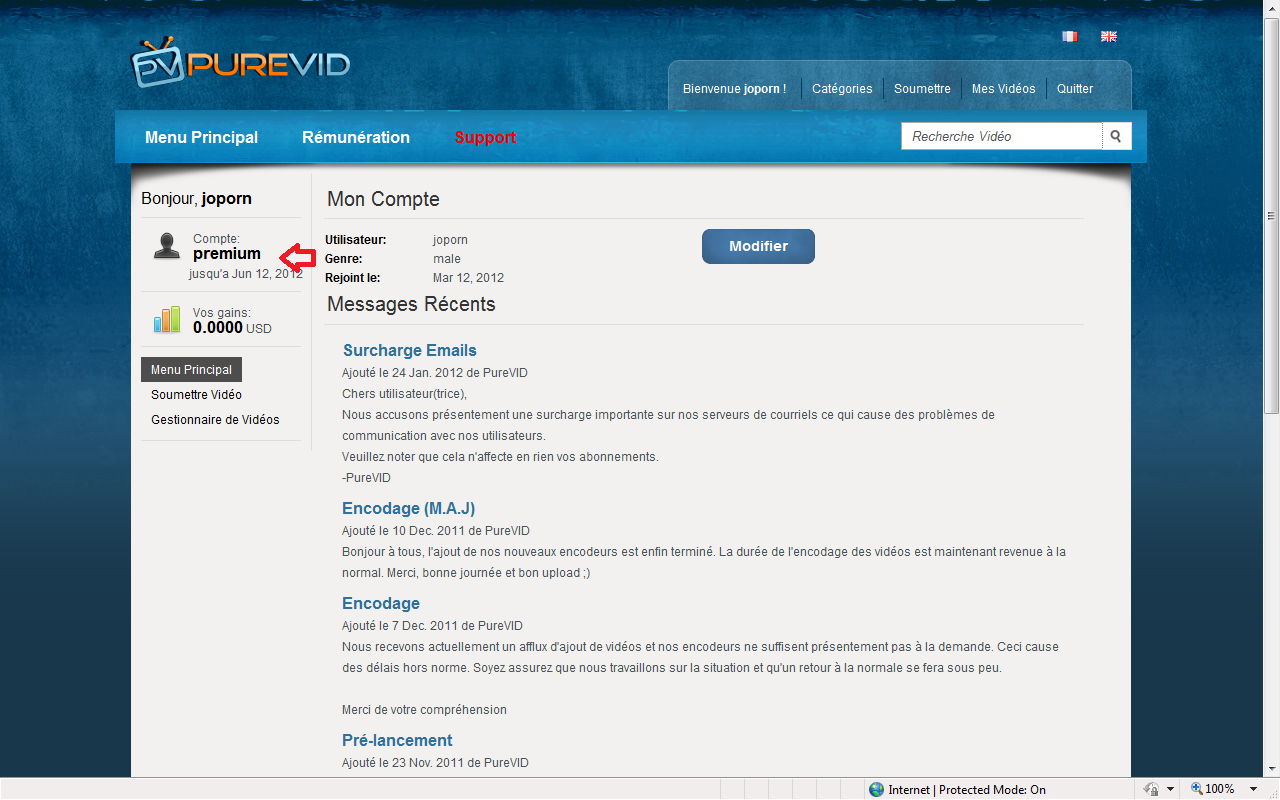Image resolution: width=1280 pixels, height=800 pixels.
Task: Switch language with the UK flag
Action: 1109,36
